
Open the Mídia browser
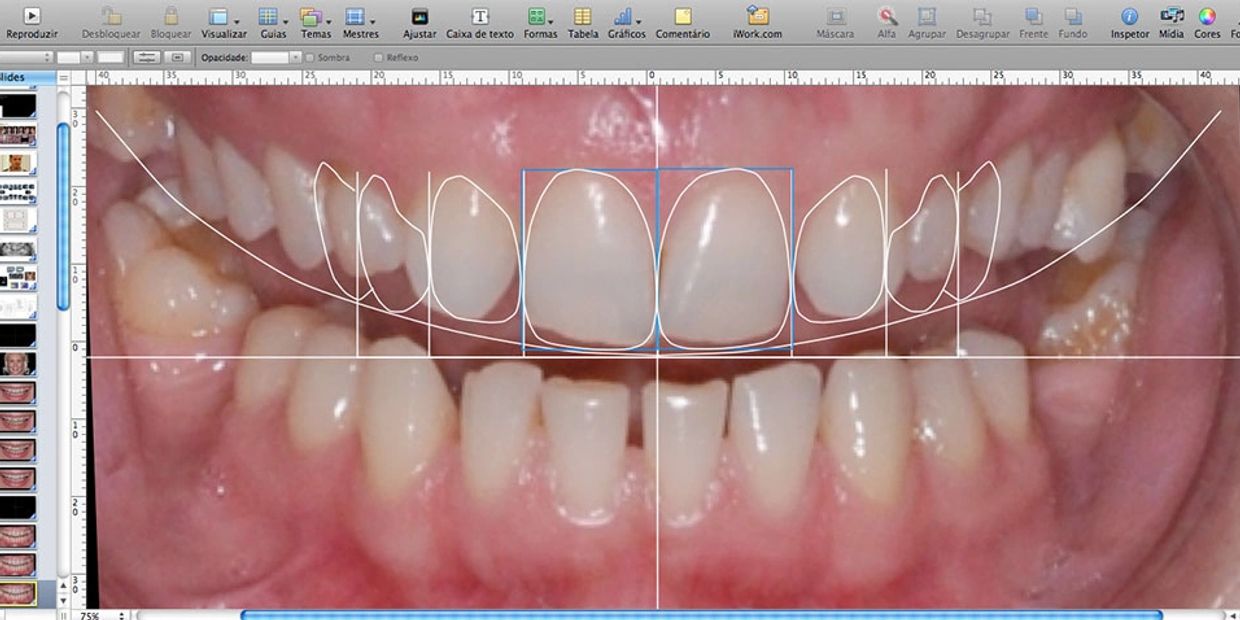pyautogui.click(x=1171, y=17)
